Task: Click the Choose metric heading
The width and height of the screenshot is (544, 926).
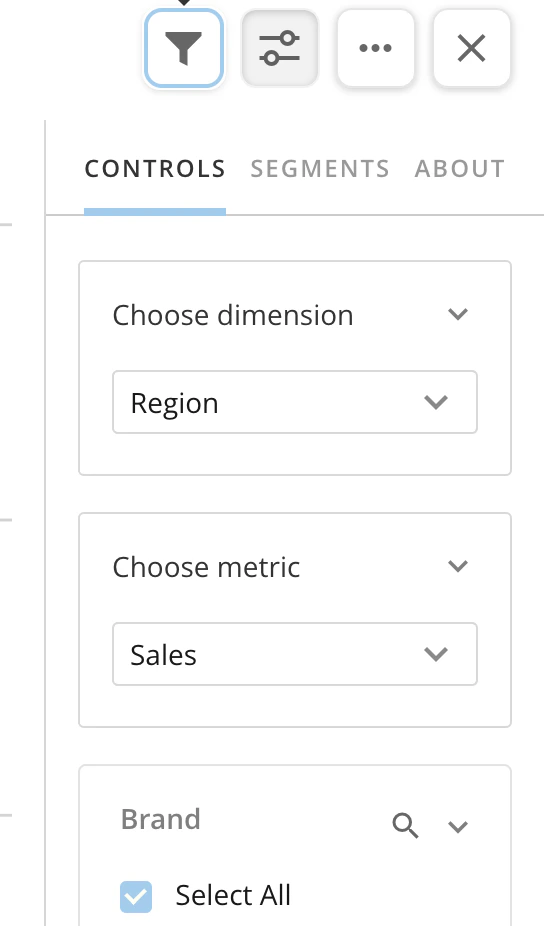Action: coord(206,567)
